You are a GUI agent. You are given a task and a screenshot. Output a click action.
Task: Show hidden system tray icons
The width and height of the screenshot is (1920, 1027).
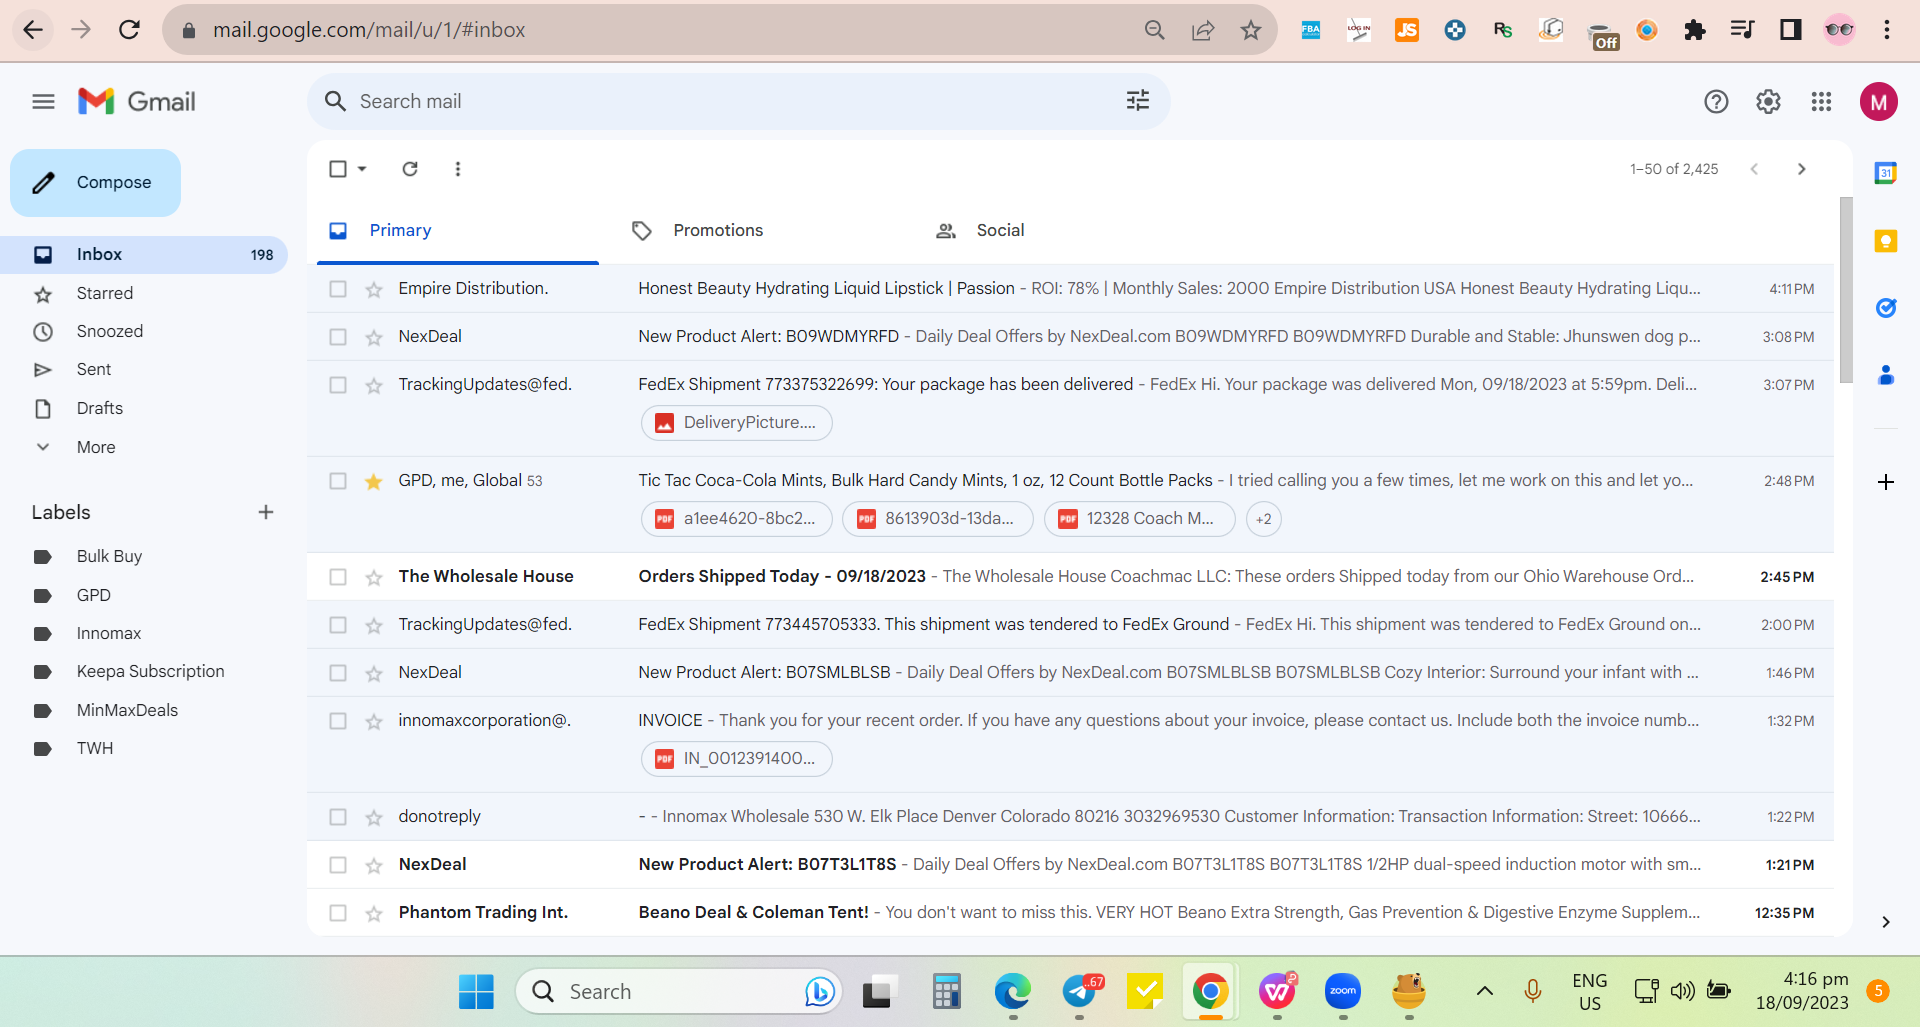[x=1485, y=991]
